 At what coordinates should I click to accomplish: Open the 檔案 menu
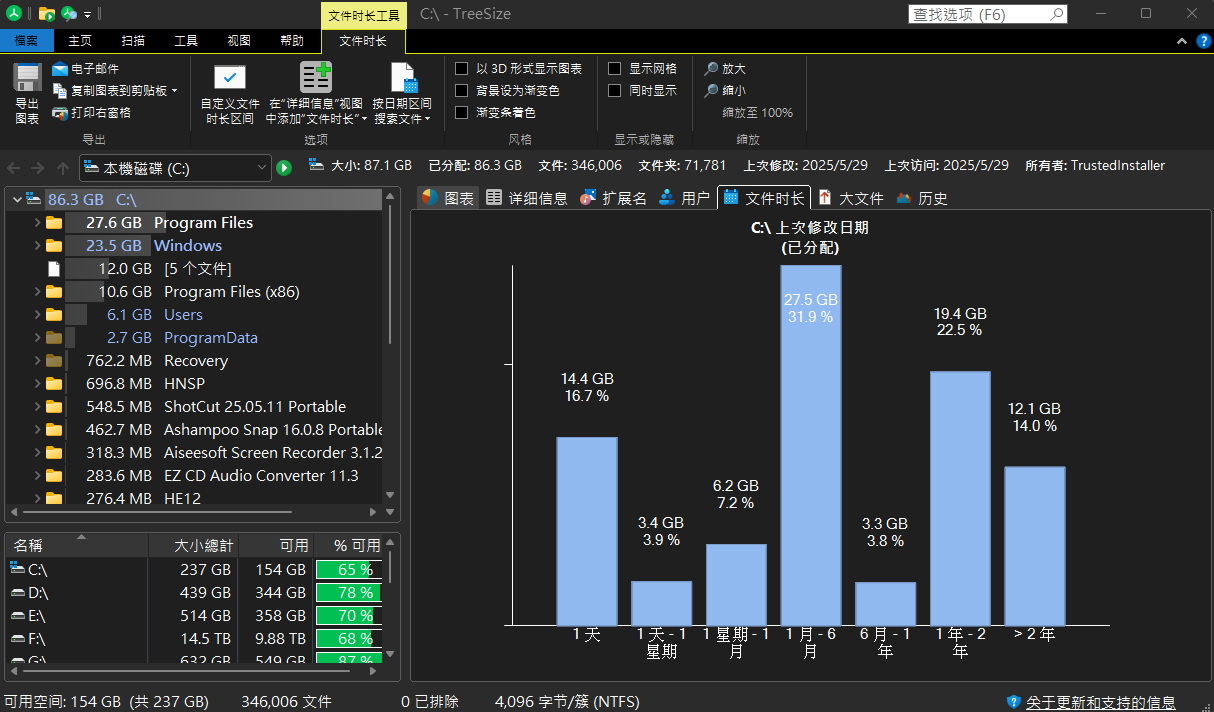click(26, 41)
